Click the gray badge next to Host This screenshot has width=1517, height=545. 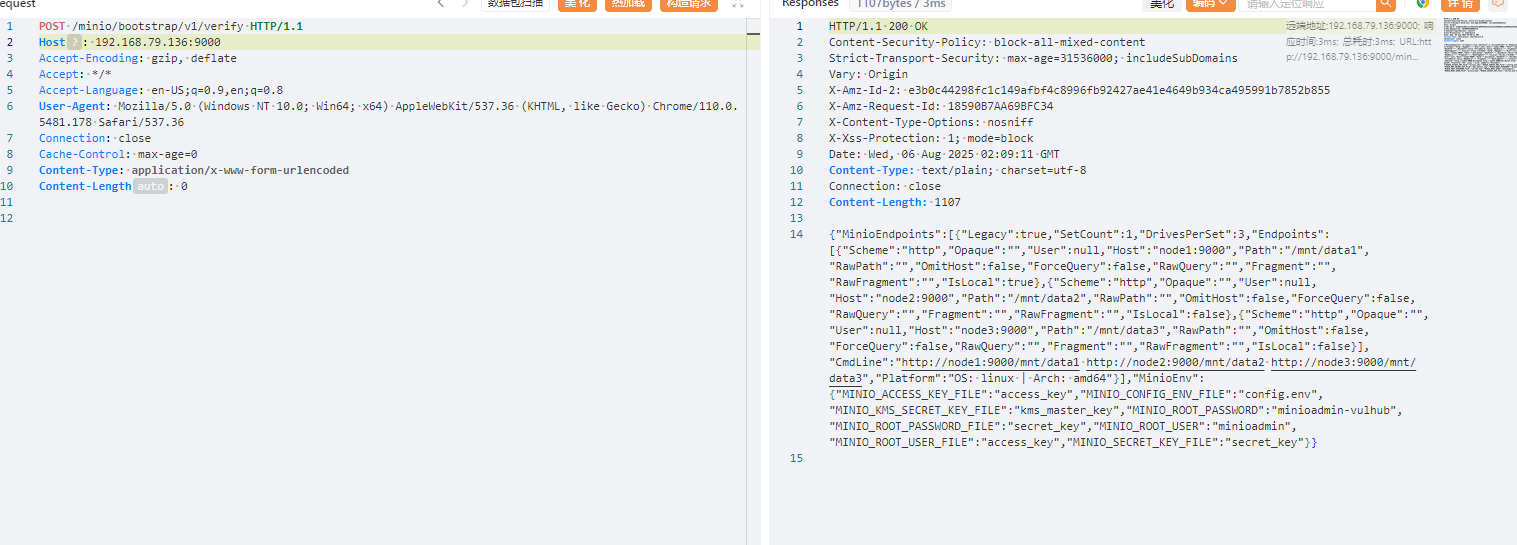coord(73,42)
